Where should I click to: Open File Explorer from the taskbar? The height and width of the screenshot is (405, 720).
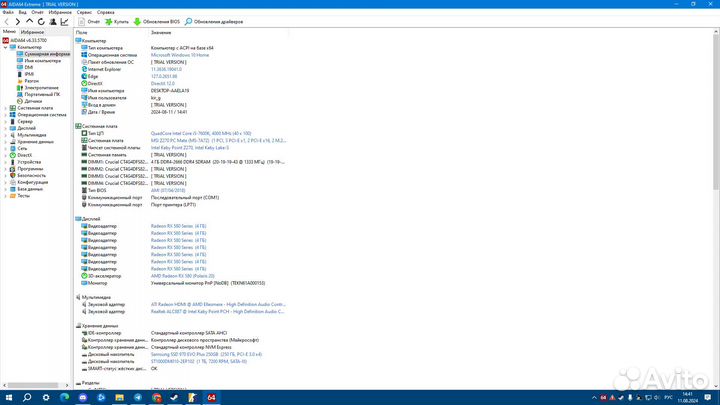coord(119,398)
